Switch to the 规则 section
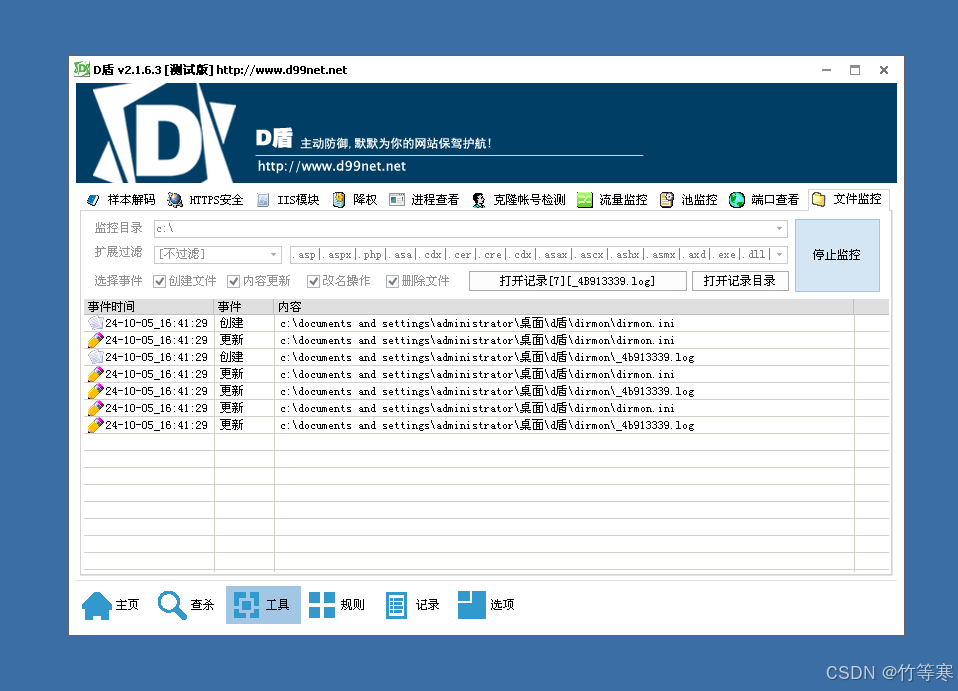The width and height of the screenshot is (958, 691). click(x=322, y=605)
